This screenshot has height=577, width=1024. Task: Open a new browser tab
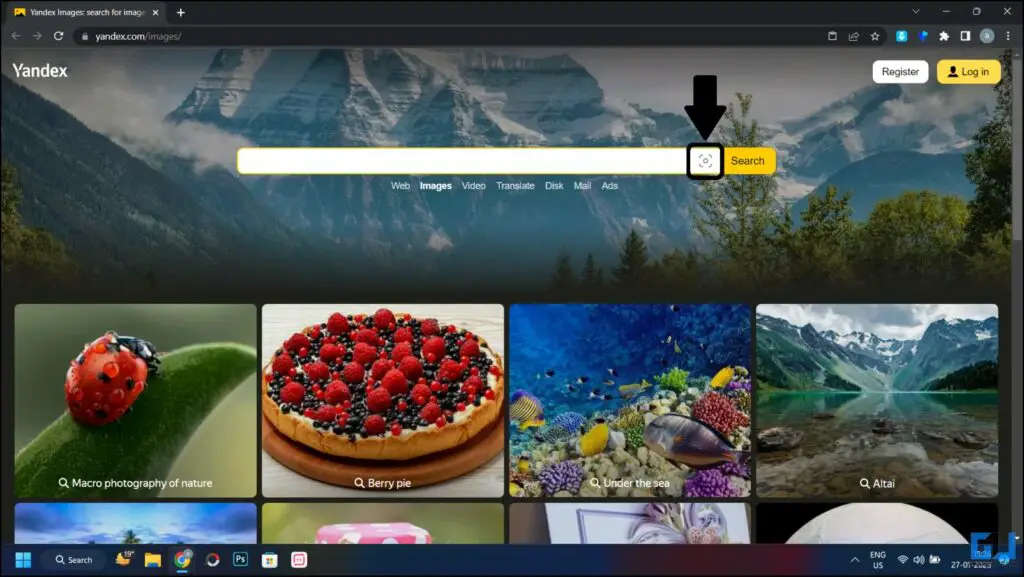[x=181, y=12]
